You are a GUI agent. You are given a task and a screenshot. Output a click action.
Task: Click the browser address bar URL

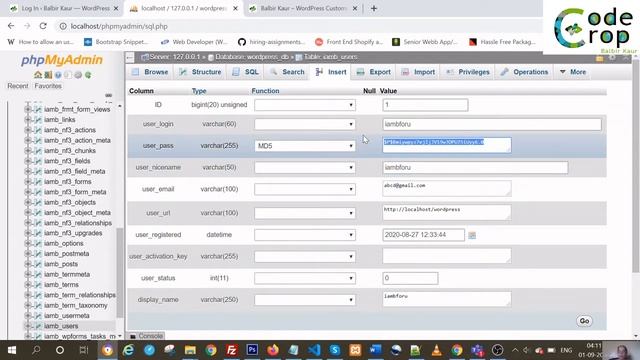tap(119, 26)
